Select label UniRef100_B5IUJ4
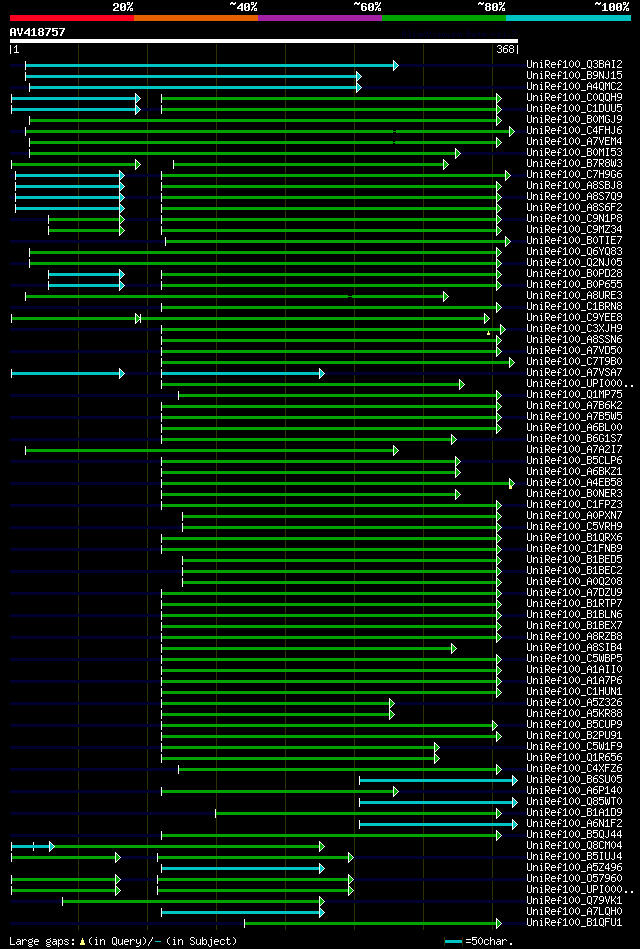640x949 pixels. pos(575,856)
